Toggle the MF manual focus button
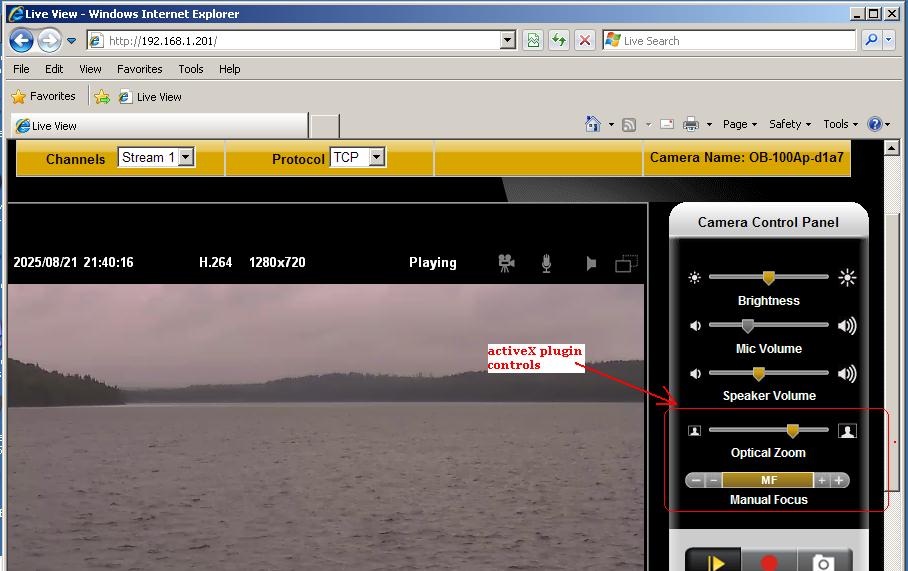 [x=768, y=481]
